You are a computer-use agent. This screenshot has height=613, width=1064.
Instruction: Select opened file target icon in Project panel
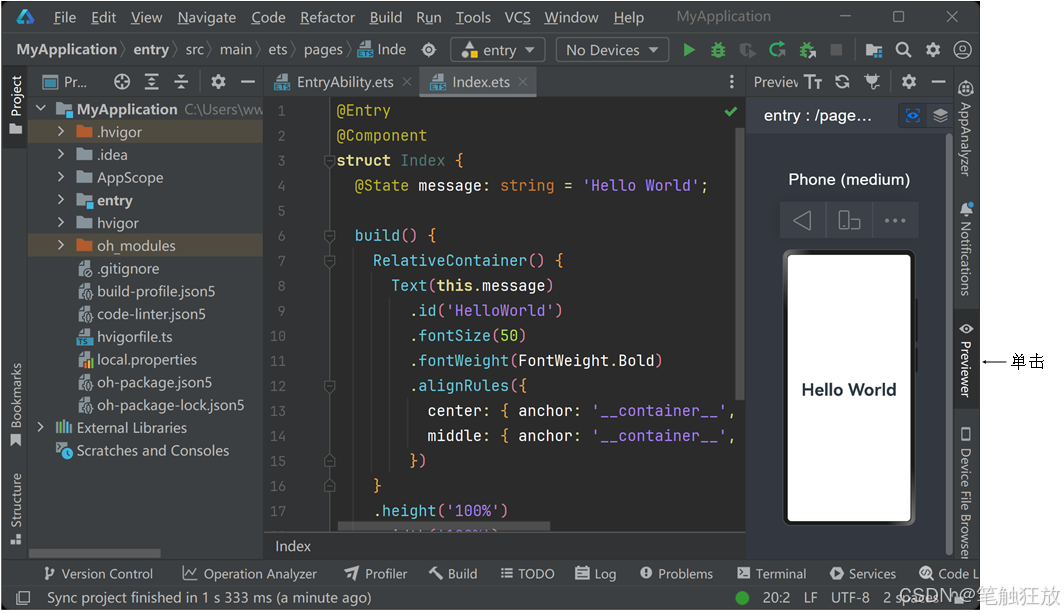tap(121, 82)
